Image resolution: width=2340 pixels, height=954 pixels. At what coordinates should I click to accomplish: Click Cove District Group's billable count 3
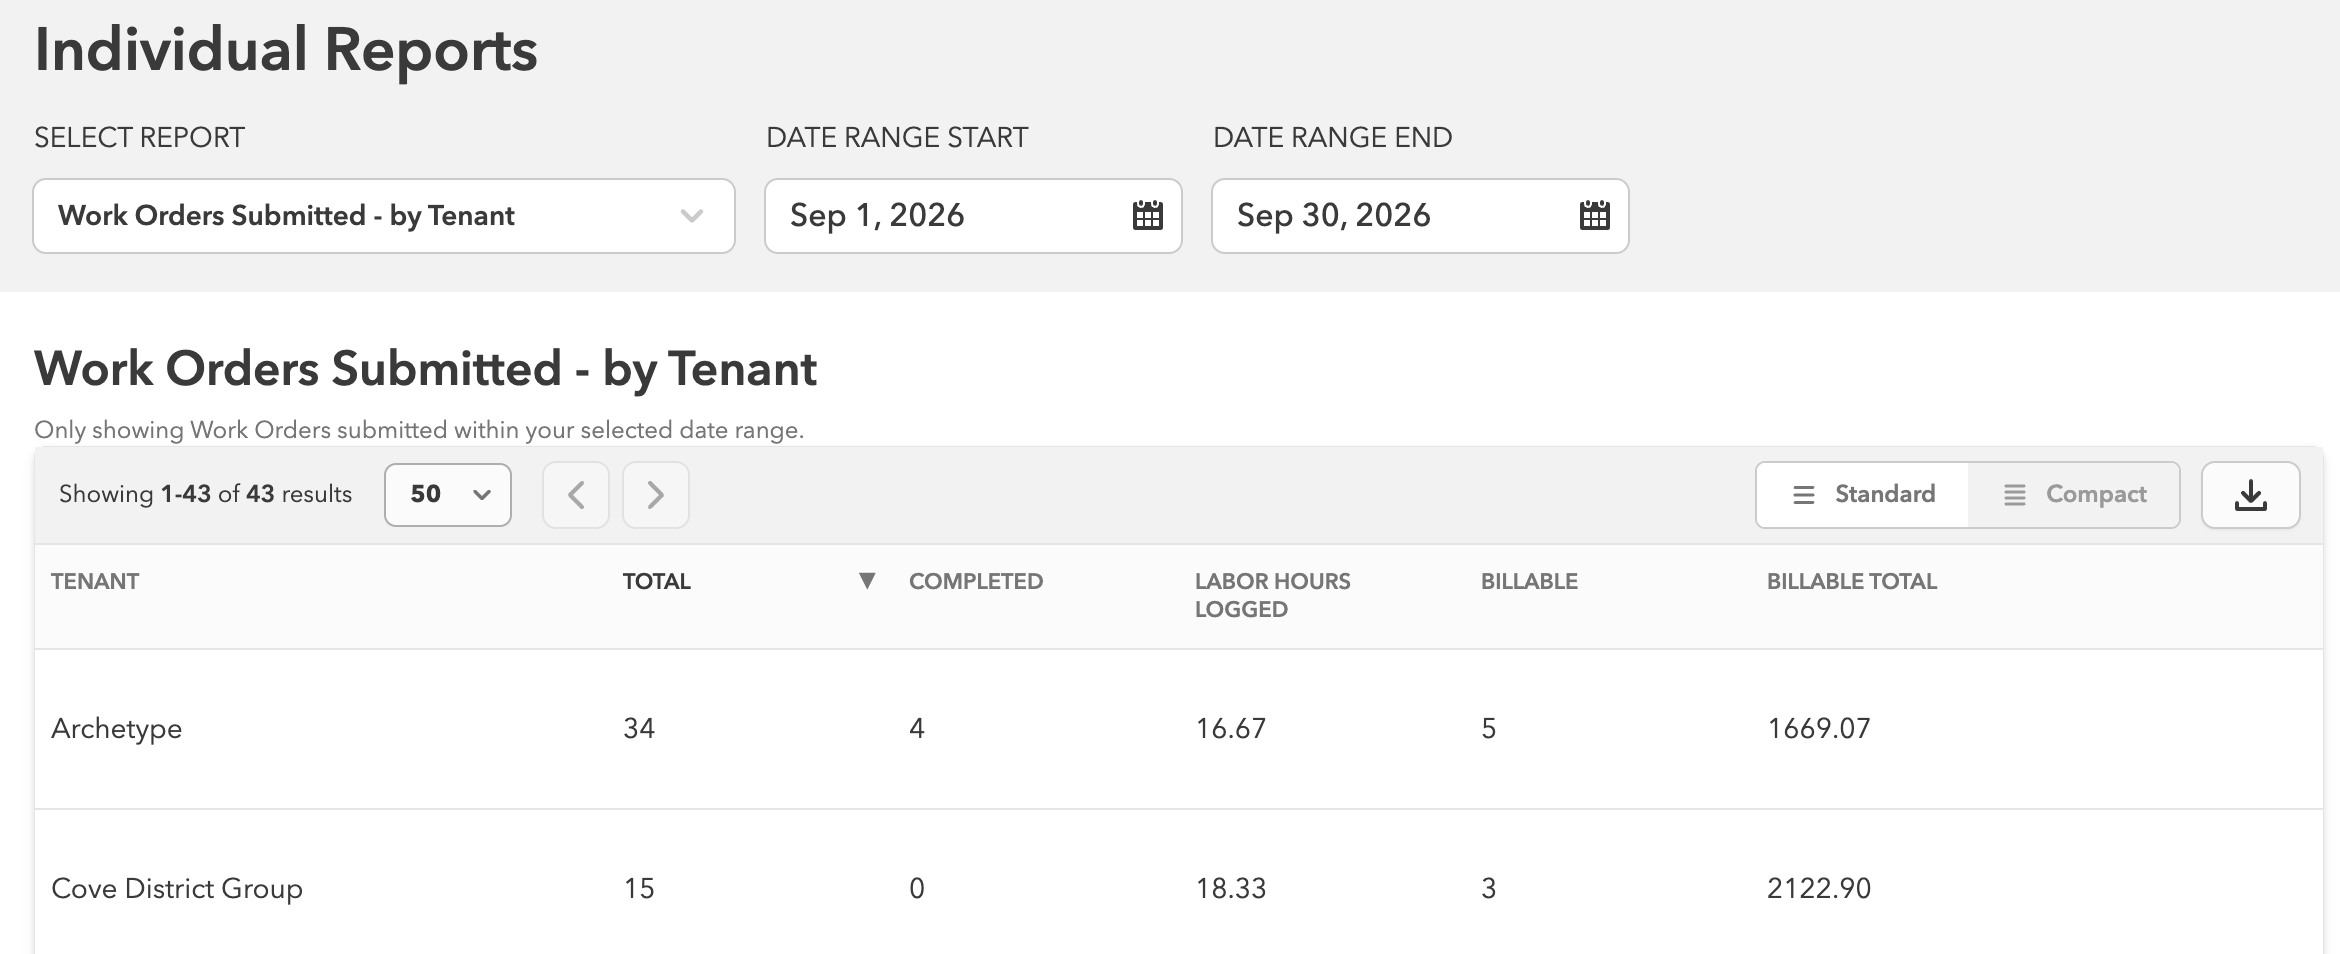(1489, 888)
